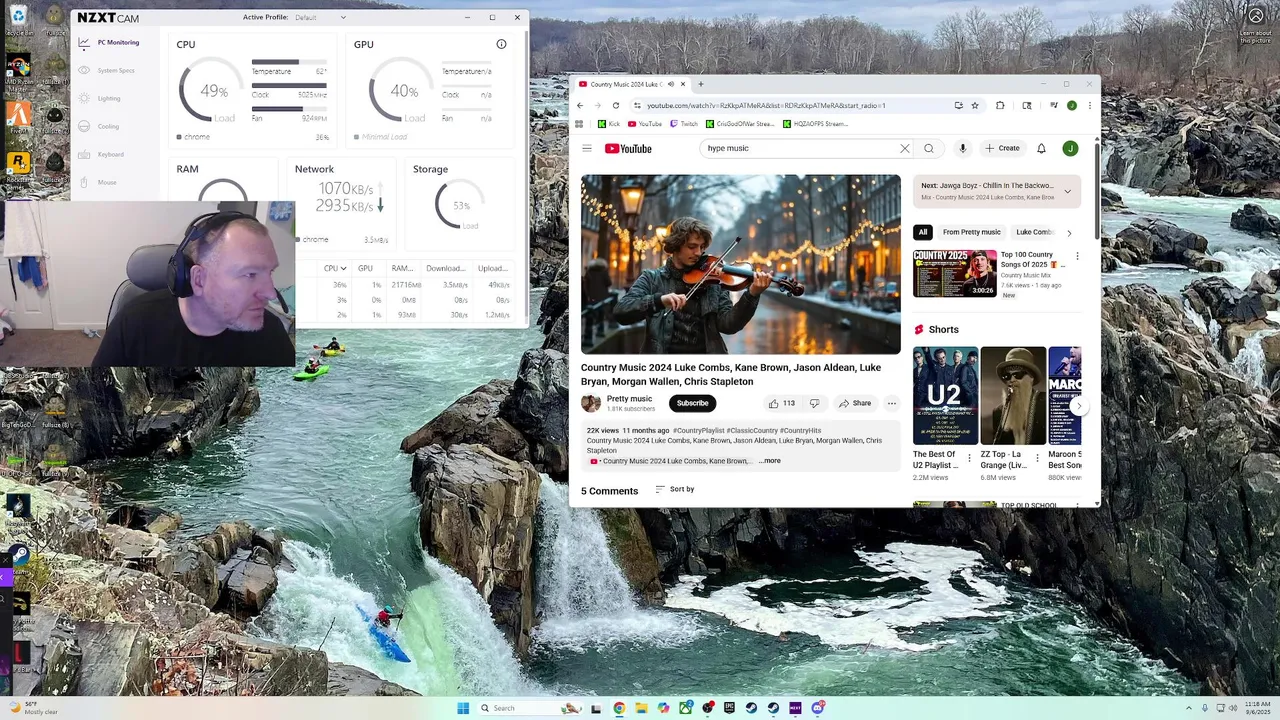
Task: Open Chrome extensions puzzle icon
Action: [1000, 105]
